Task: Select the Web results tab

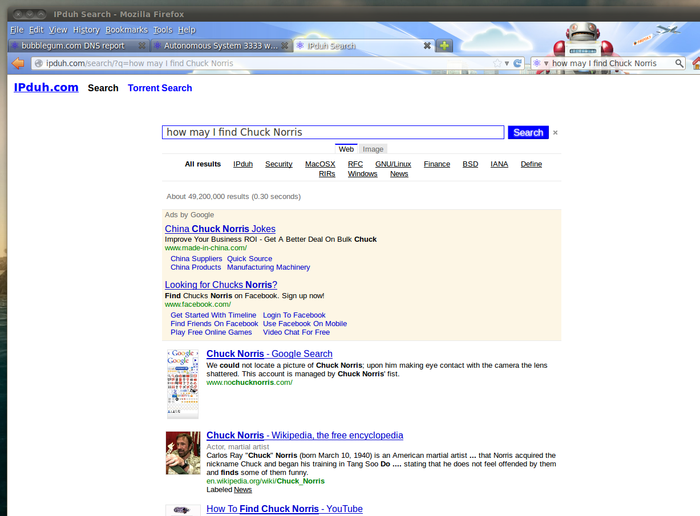Action: tap(346, 149)
